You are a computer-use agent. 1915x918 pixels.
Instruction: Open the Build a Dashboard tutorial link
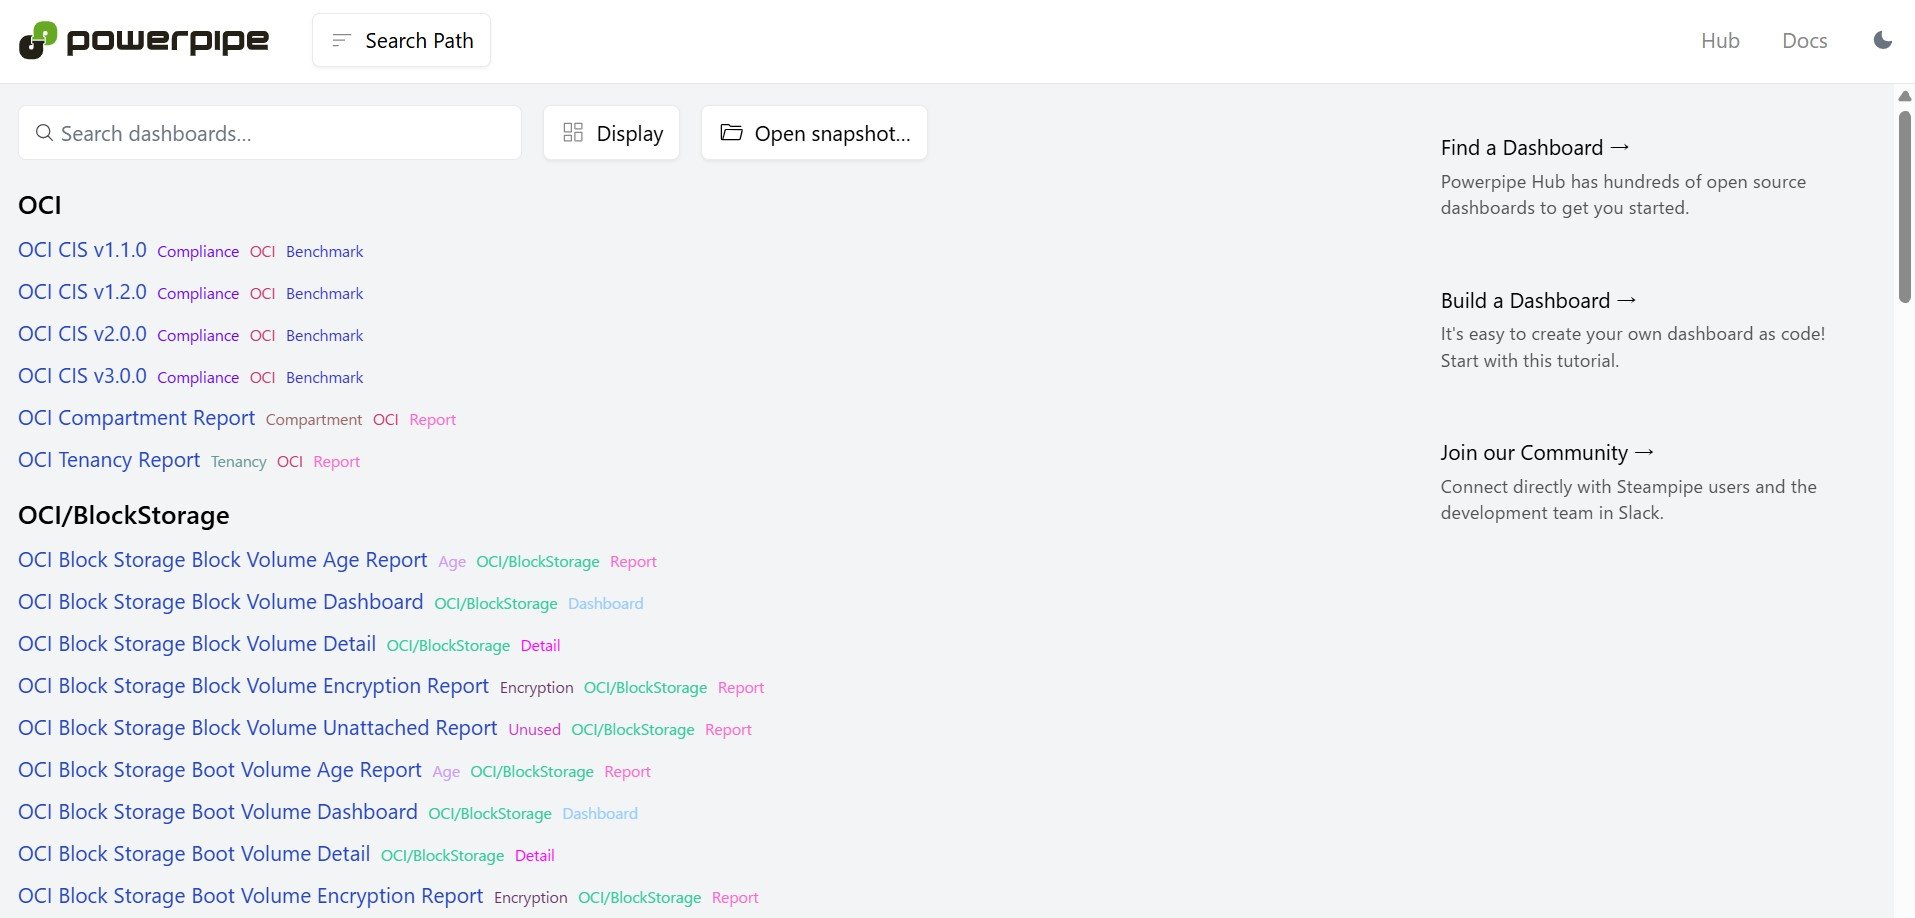click(x=1538, y=301)
